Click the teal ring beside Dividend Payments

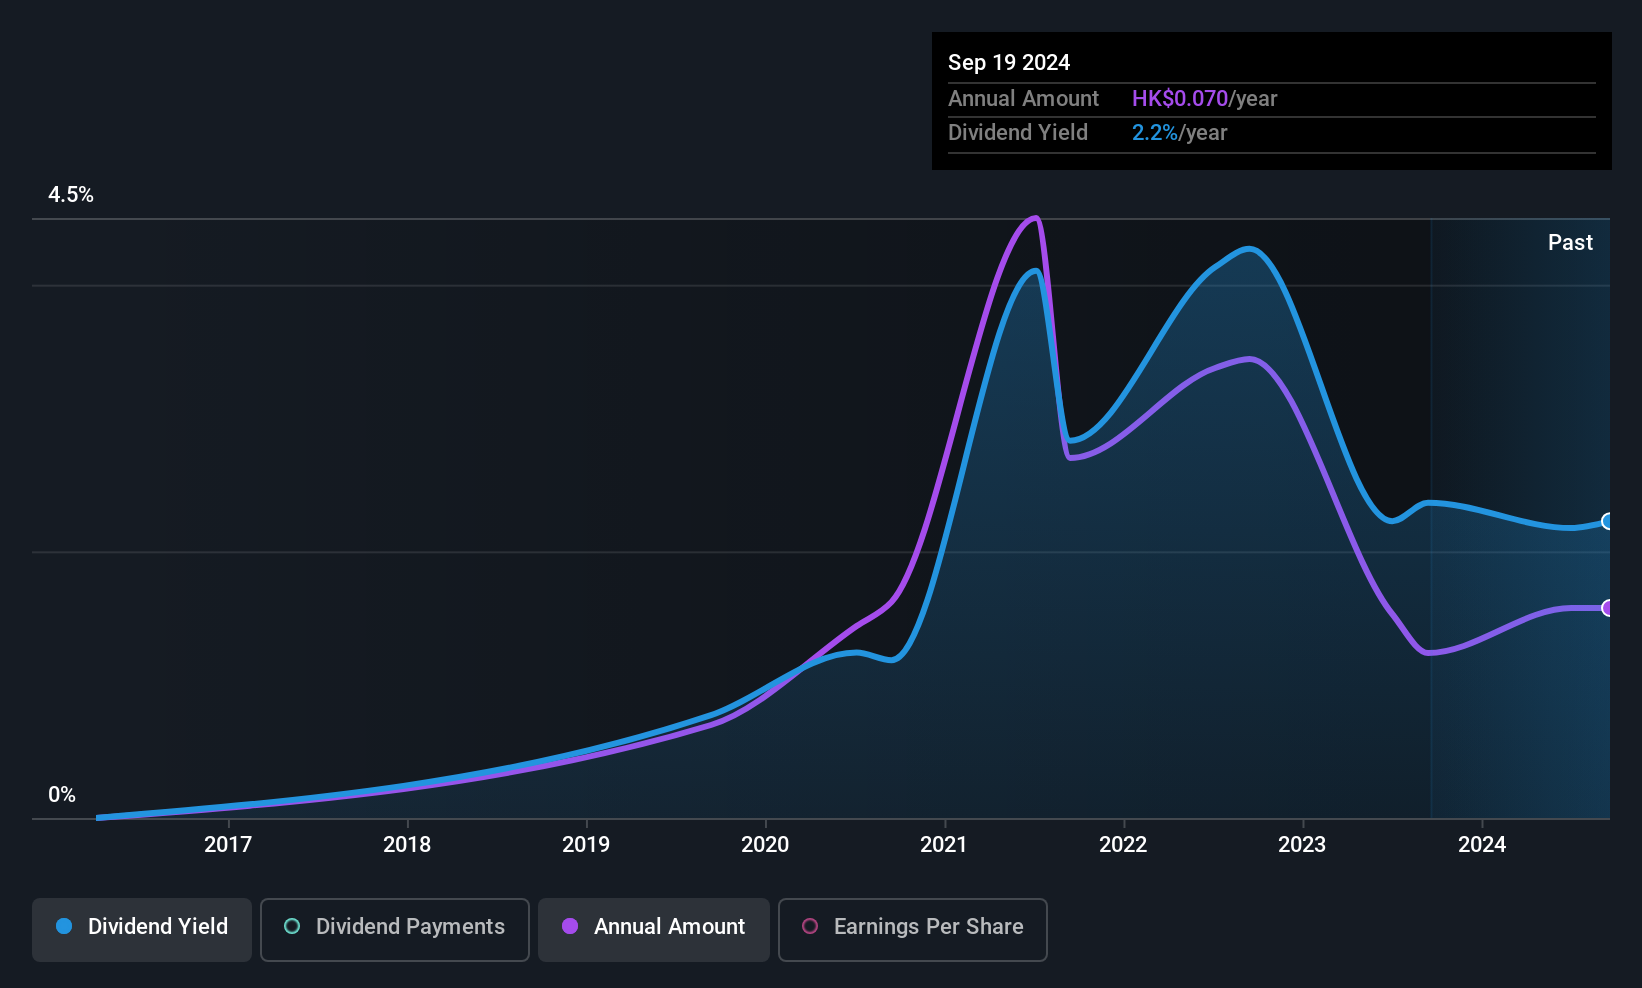click(x=292, y=926)
